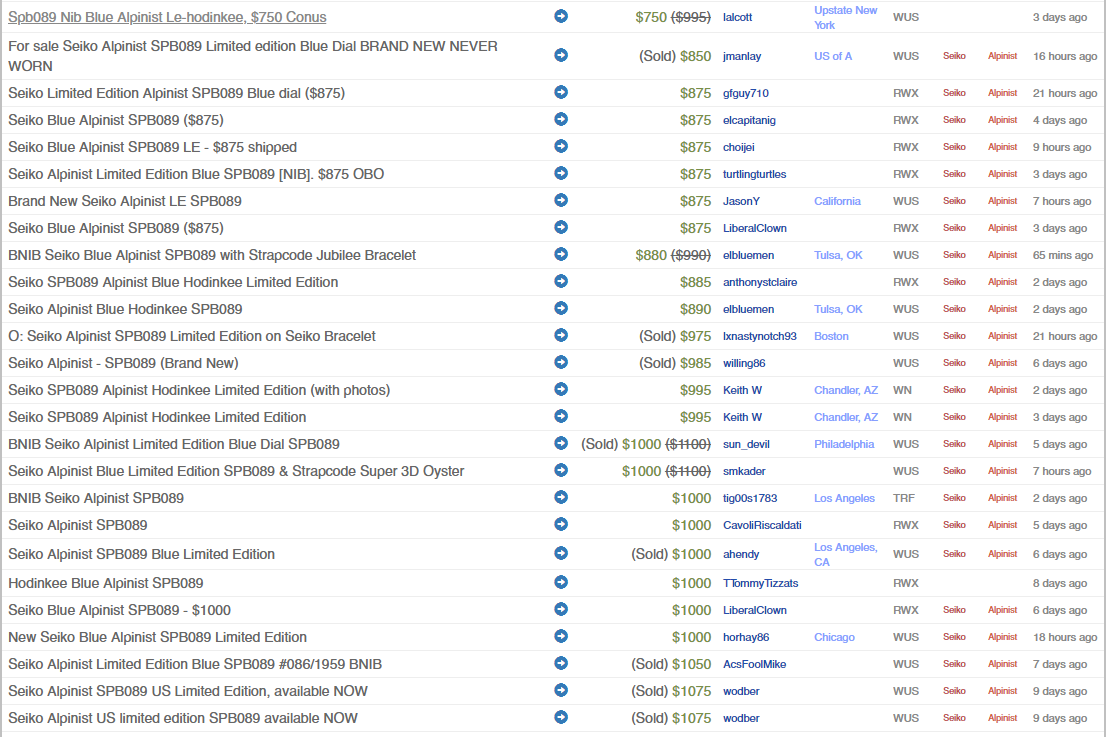Click the 'Boston' location link
1106x737 pixels.
tap(831, 336)
